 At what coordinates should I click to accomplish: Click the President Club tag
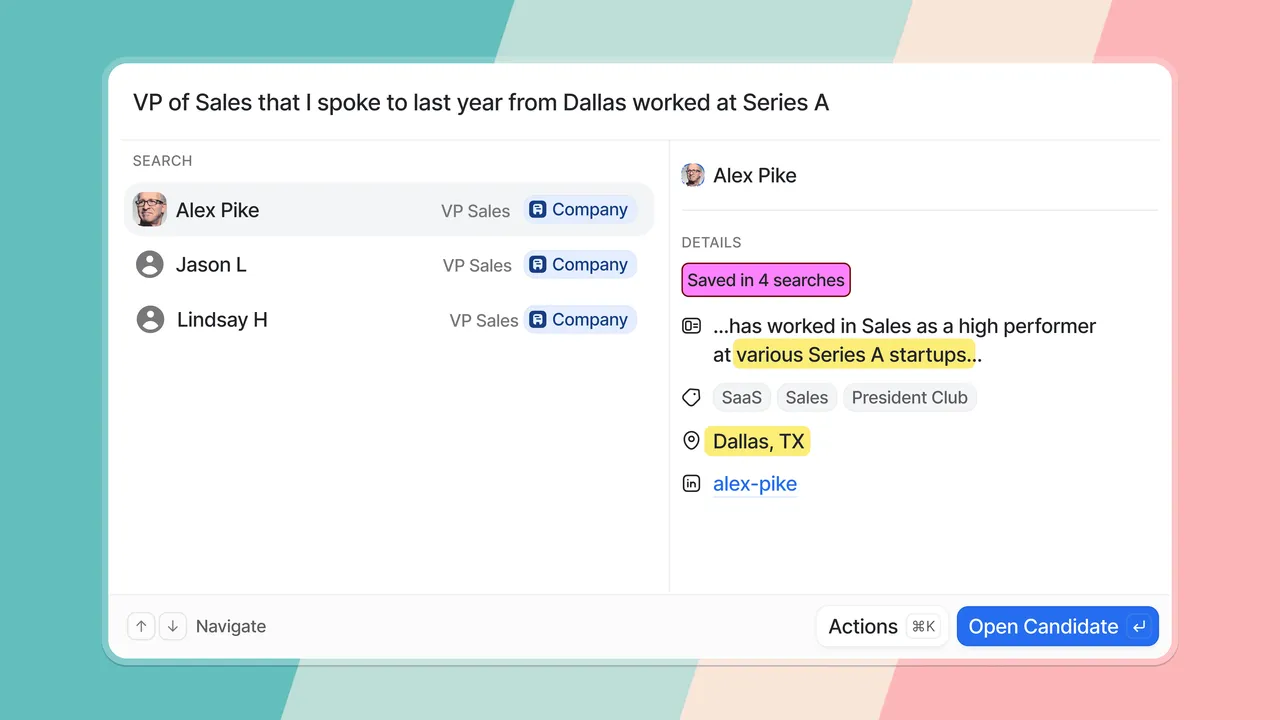[x=910, y=397]
